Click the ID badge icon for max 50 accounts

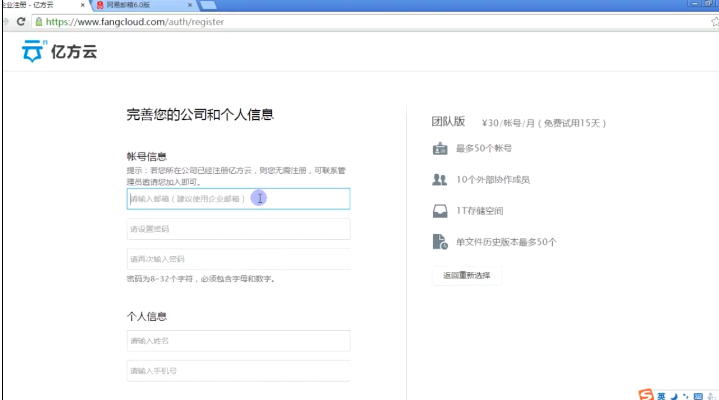[440, 149]
